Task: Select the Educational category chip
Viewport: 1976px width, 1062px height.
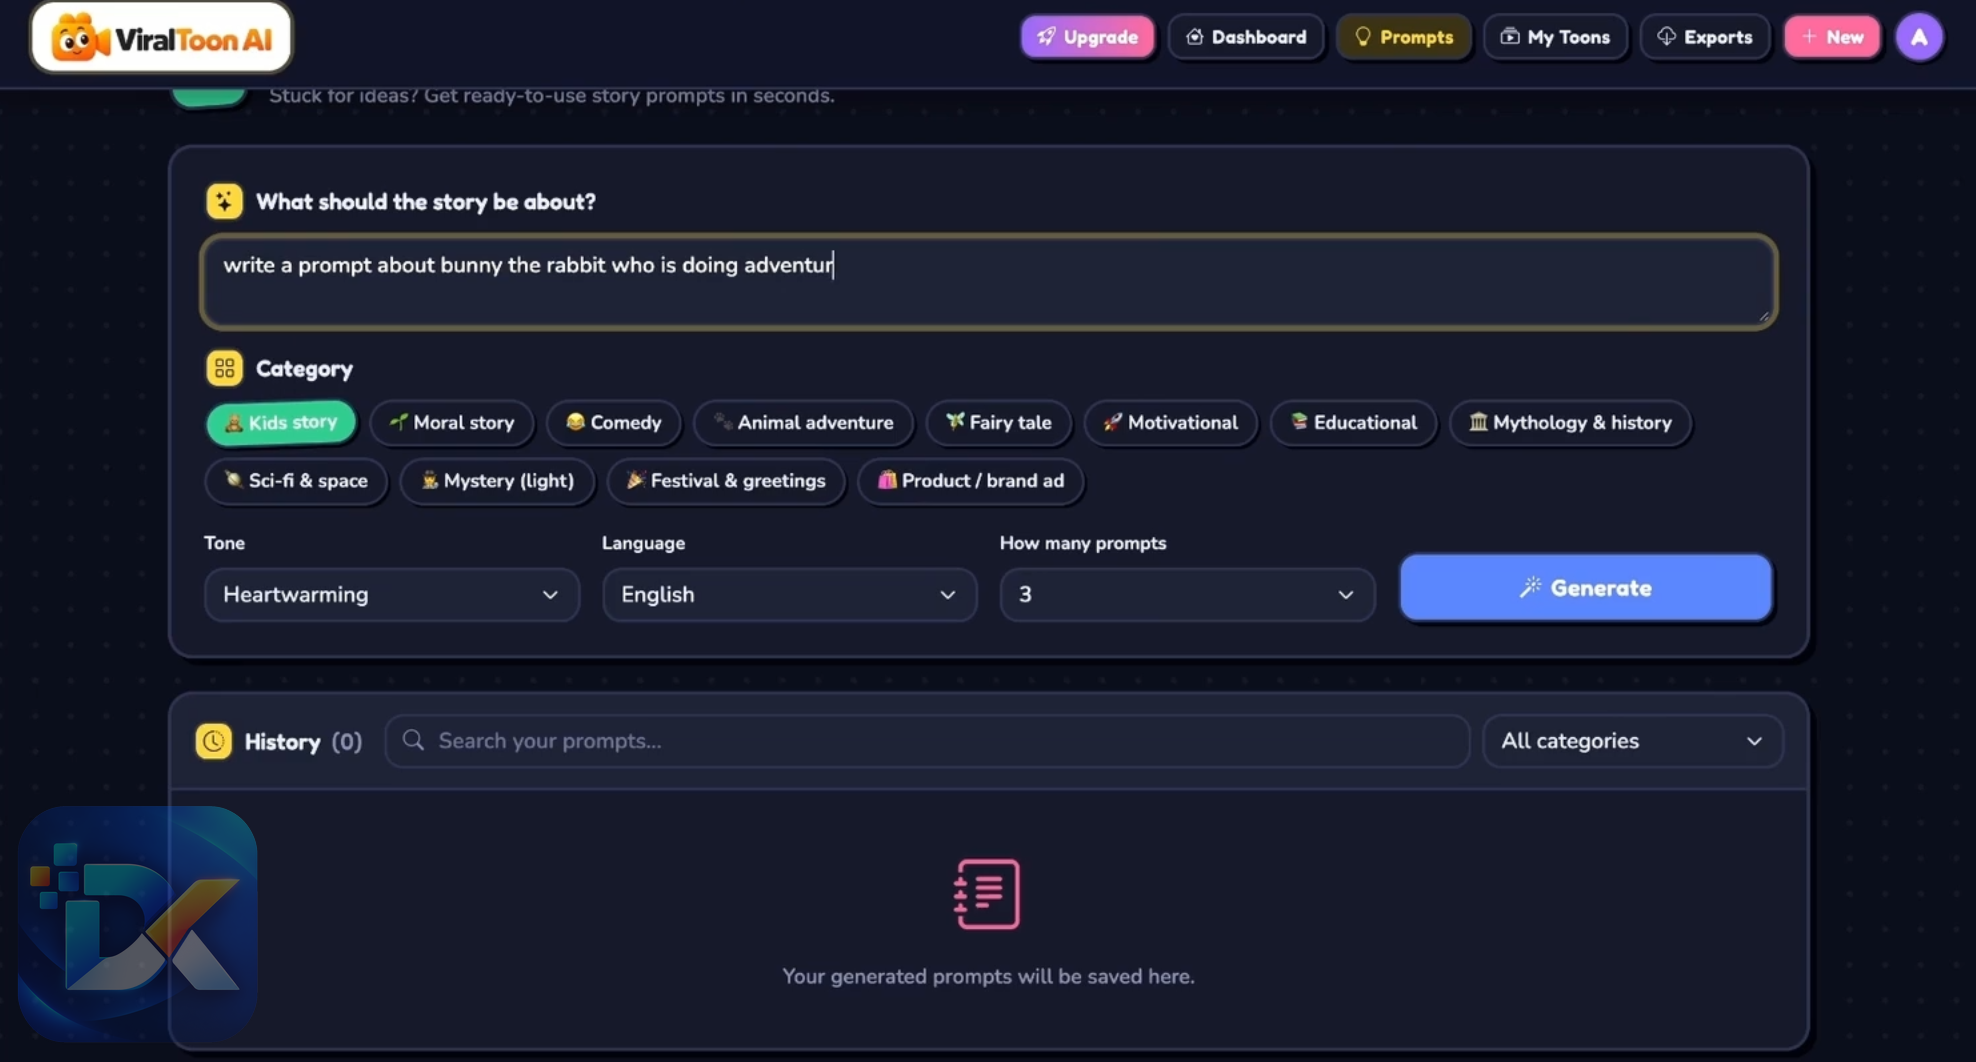Action: 1353,422
